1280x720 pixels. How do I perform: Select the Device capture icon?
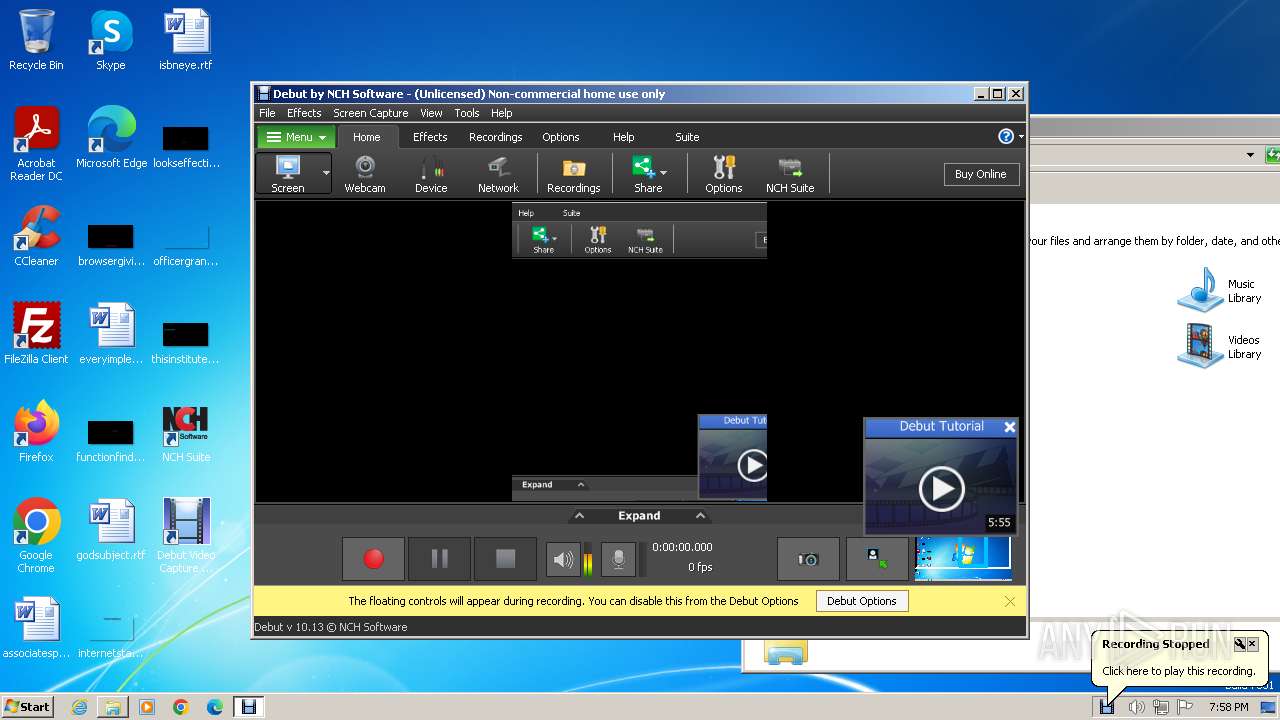pos(431,174)
